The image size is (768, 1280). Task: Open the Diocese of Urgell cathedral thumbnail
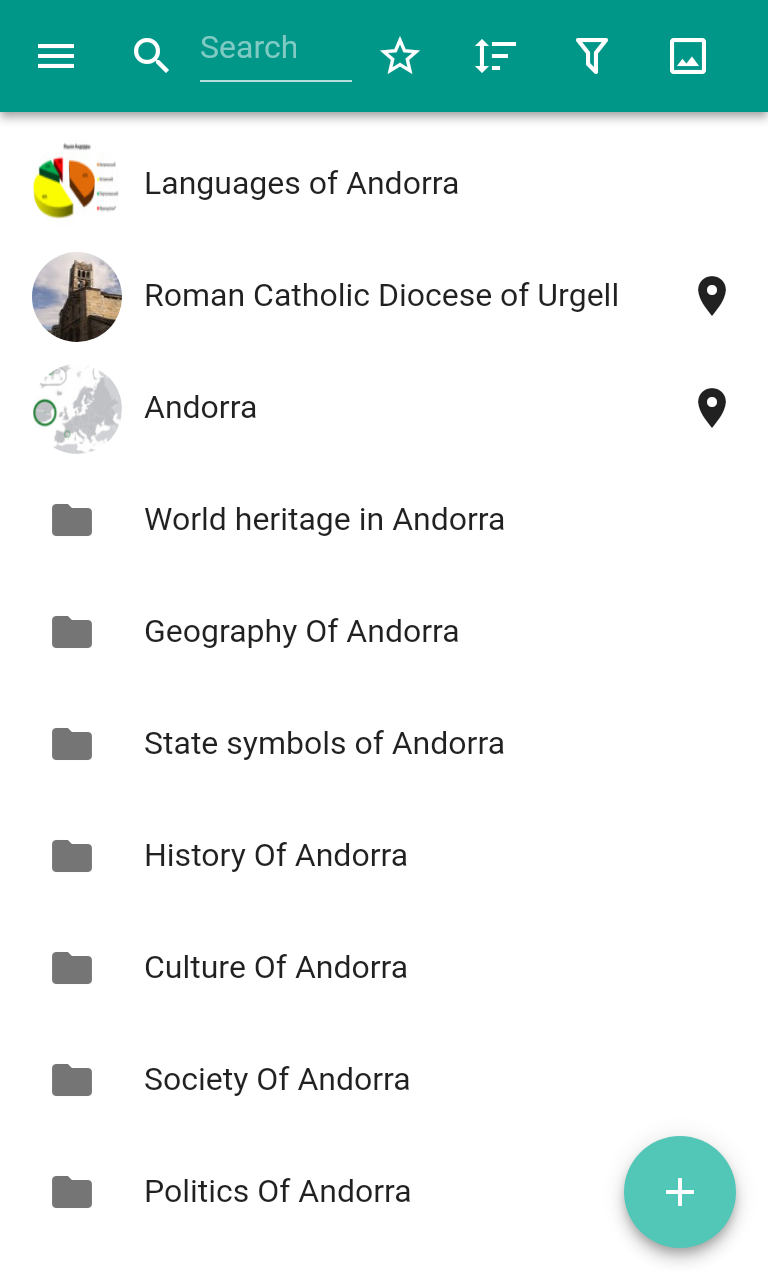pyautogui.click(x=77, y=296)
